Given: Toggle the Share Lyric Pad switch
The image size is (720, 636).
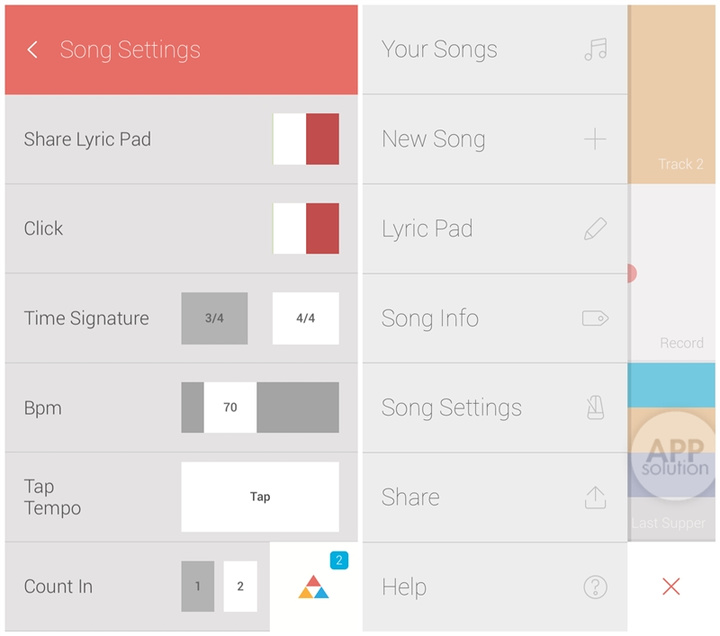Looking at the screenshot, I should coord(306,139).
